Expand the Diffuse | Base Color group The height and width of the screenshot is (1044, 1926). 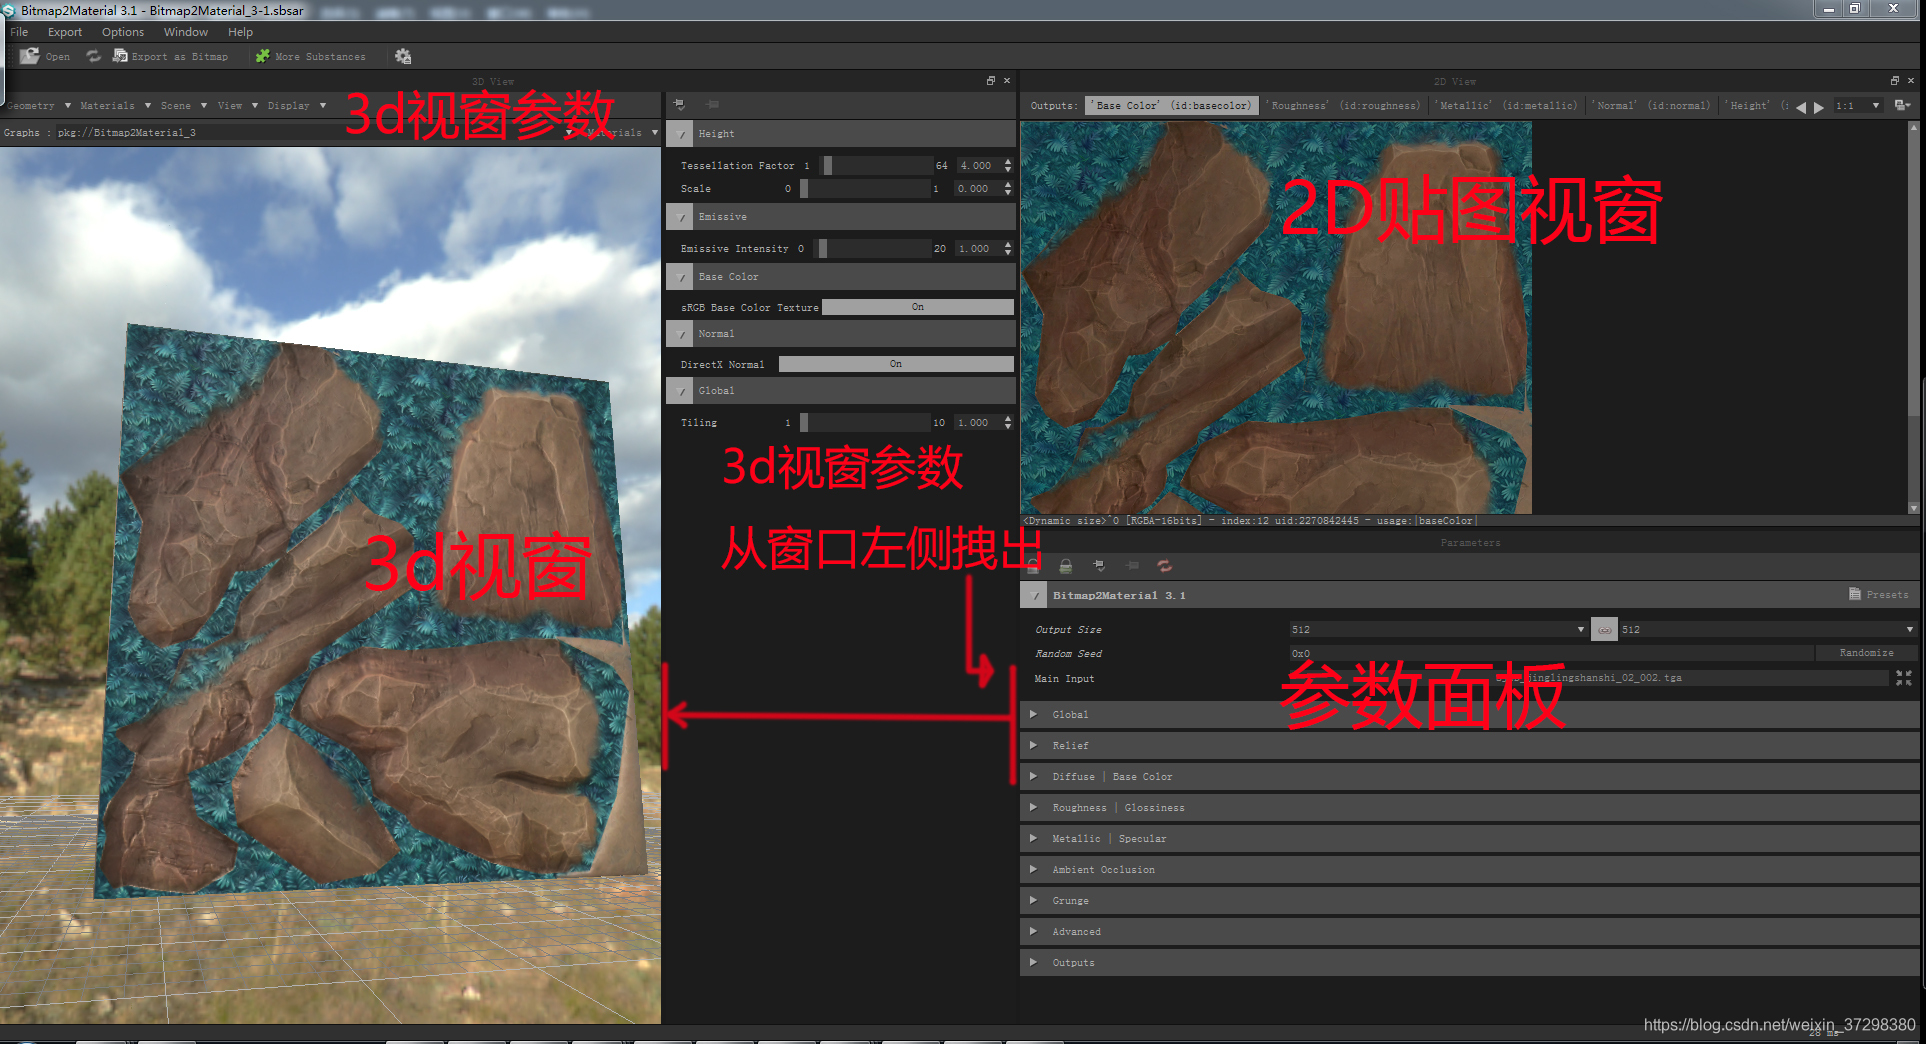[1033, 776]
